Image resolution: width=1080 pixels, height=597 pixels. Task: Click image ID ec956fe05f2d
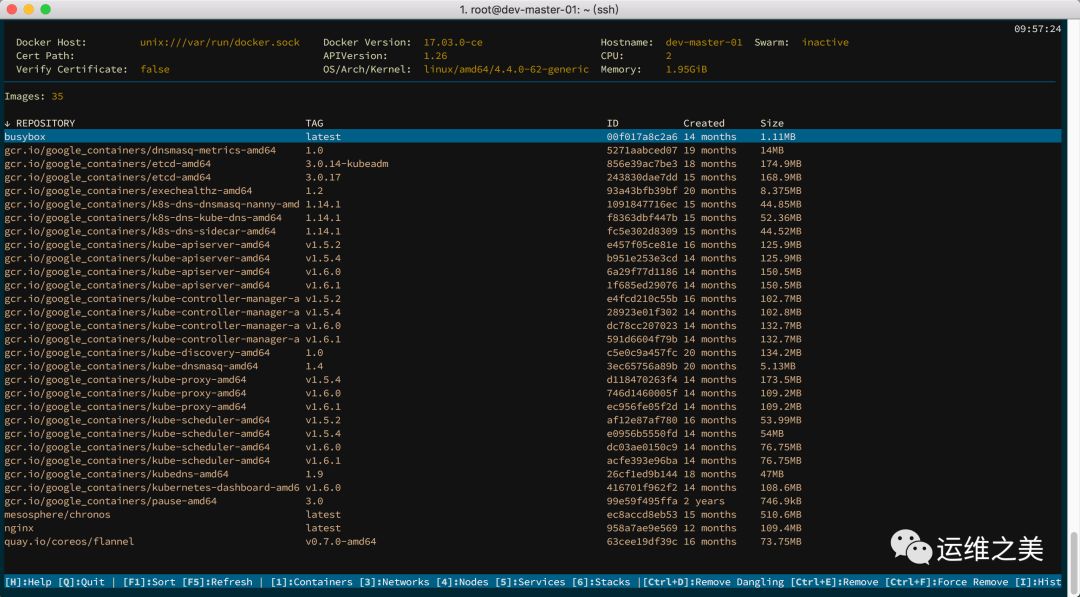coord(642,406)
